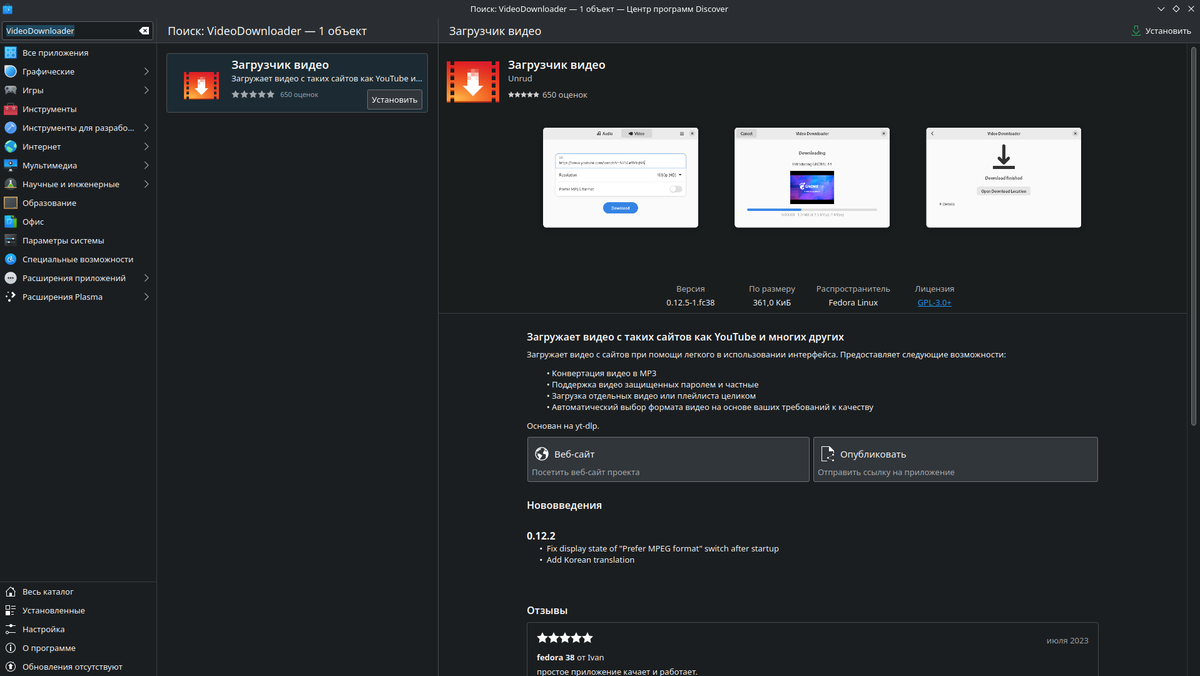Open the GPL-3.0+ license link
The width and height of the screenshot is (1200, 676).
[934, 302]
